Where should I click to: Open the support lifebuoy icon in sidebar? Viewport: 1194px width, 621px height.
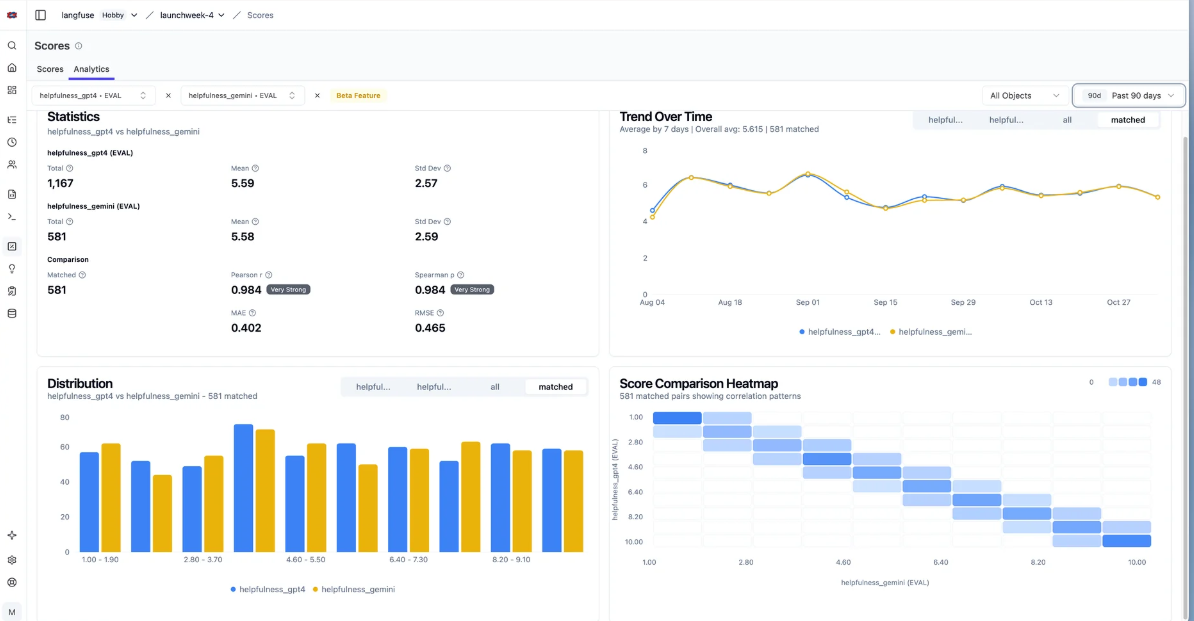[x=12, y=582]
